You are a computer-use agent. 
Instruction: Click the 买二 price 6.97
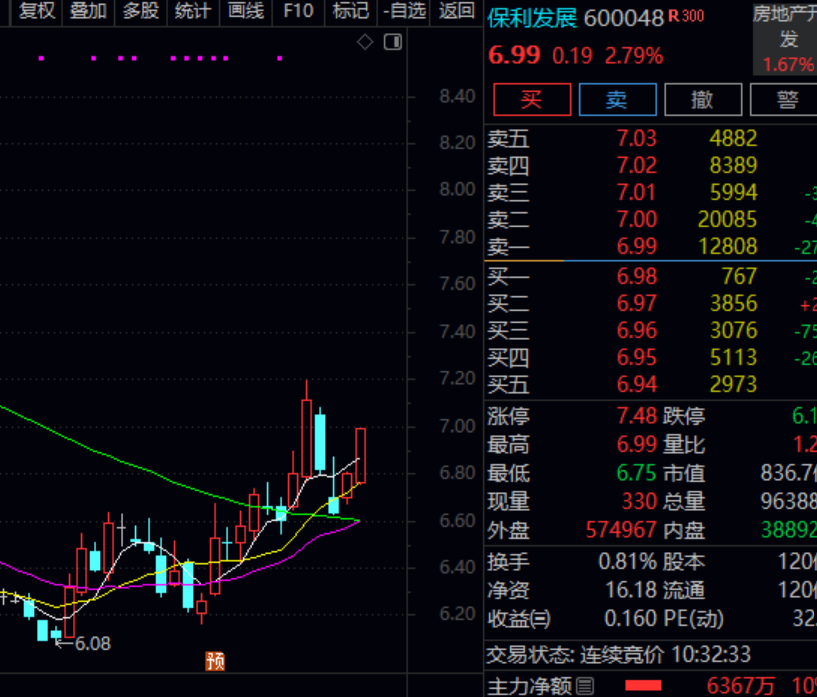click(x=637, y=304)
